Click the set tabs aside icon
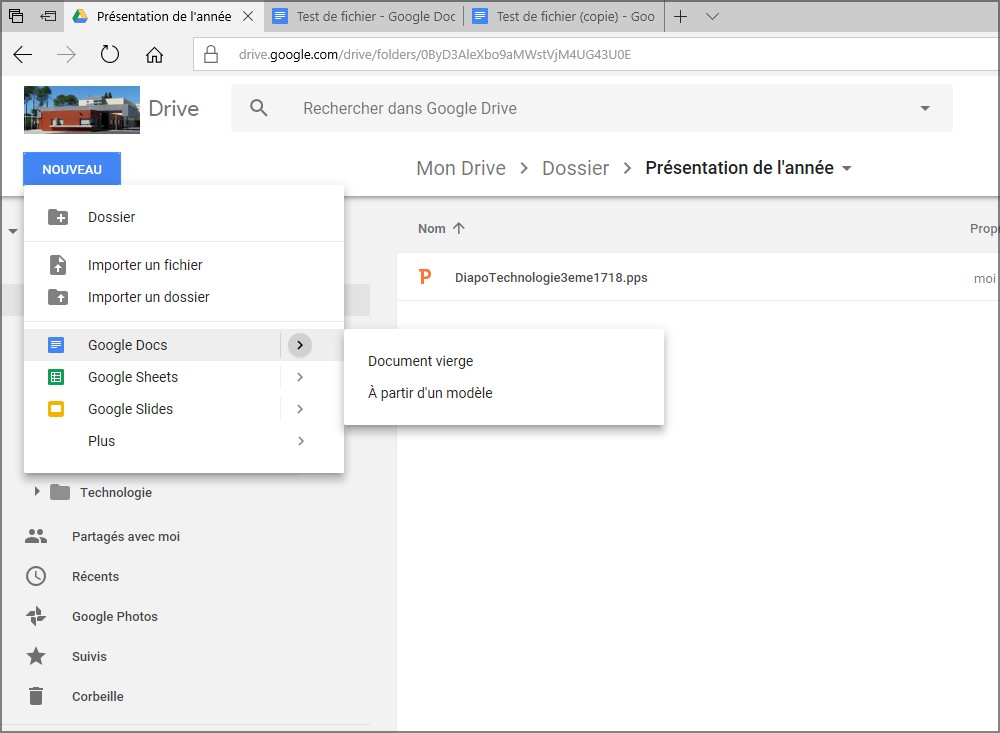This screenshot has width=1000, height=733. click(48, 16)
